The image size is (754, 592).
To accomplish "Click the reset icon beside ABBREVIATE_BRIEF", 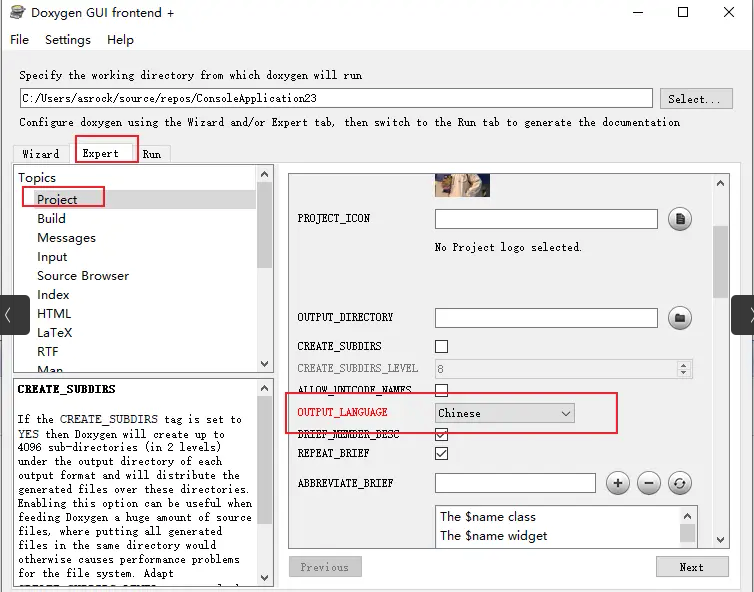I will [x=679, y=483].
